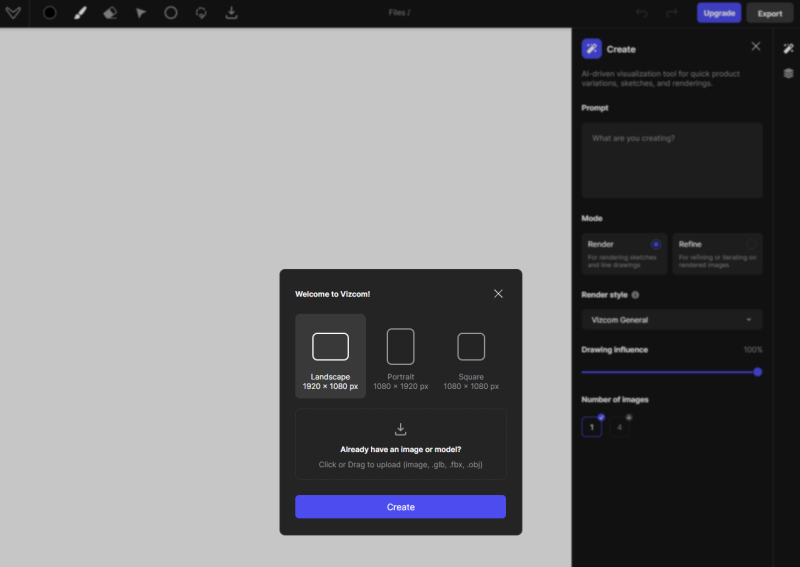Select the Move arrow tool
800x567 pixels.
point(141,13)
